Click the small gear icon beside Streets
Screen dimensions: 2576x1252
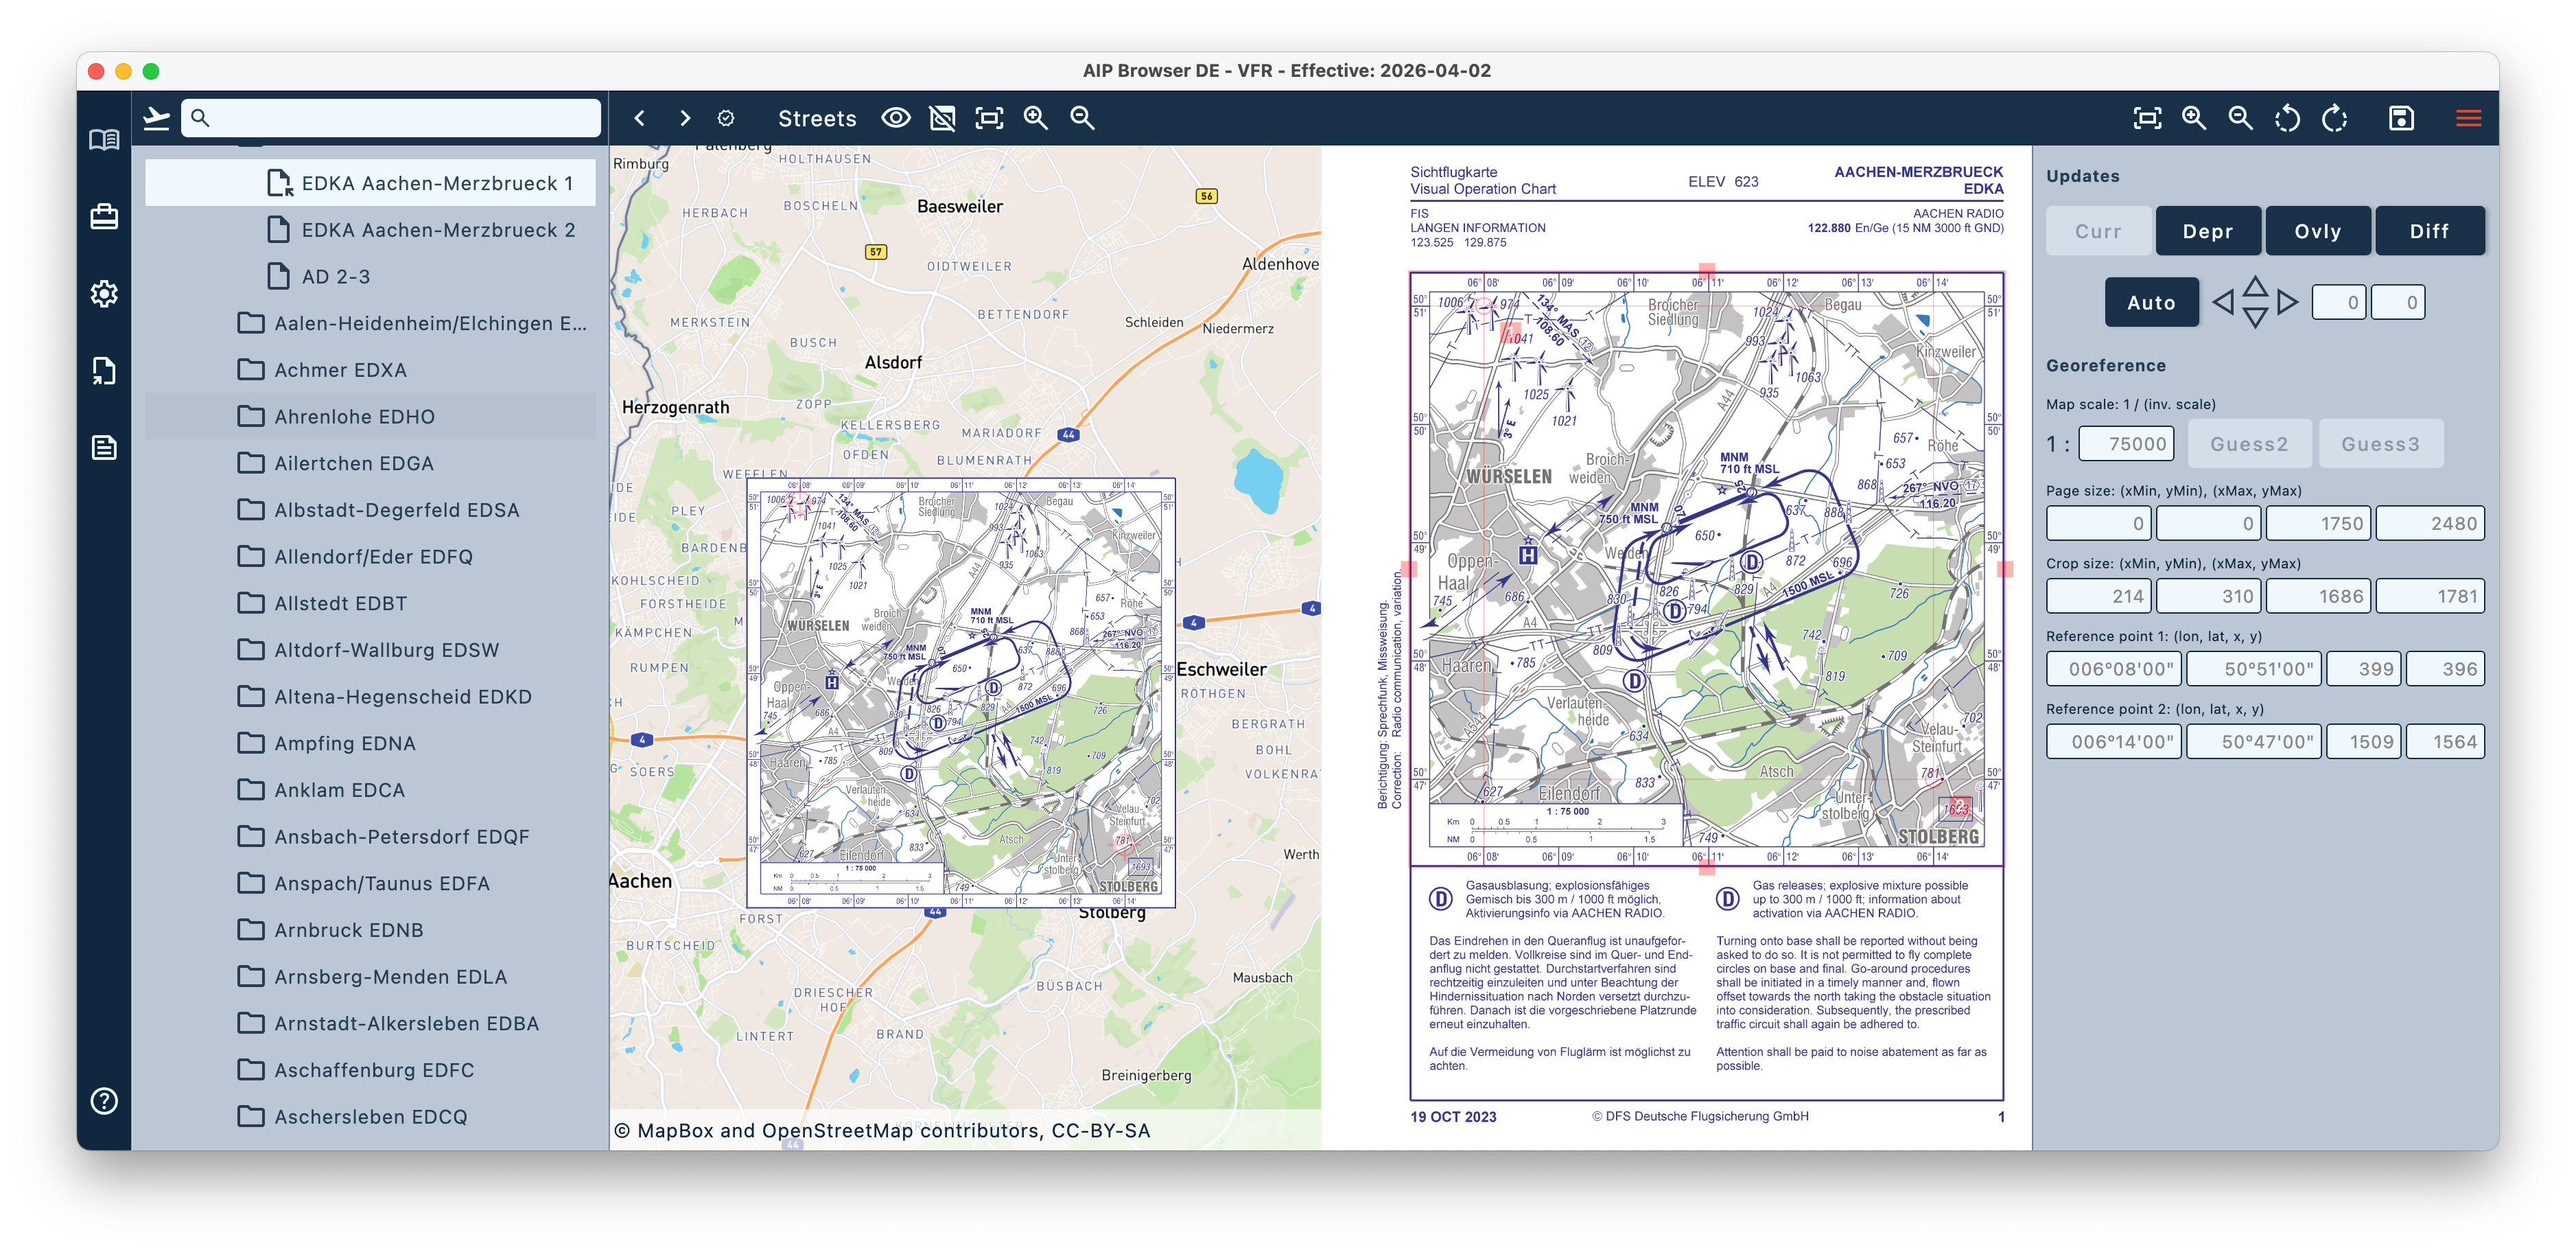(x=726, y=118)
